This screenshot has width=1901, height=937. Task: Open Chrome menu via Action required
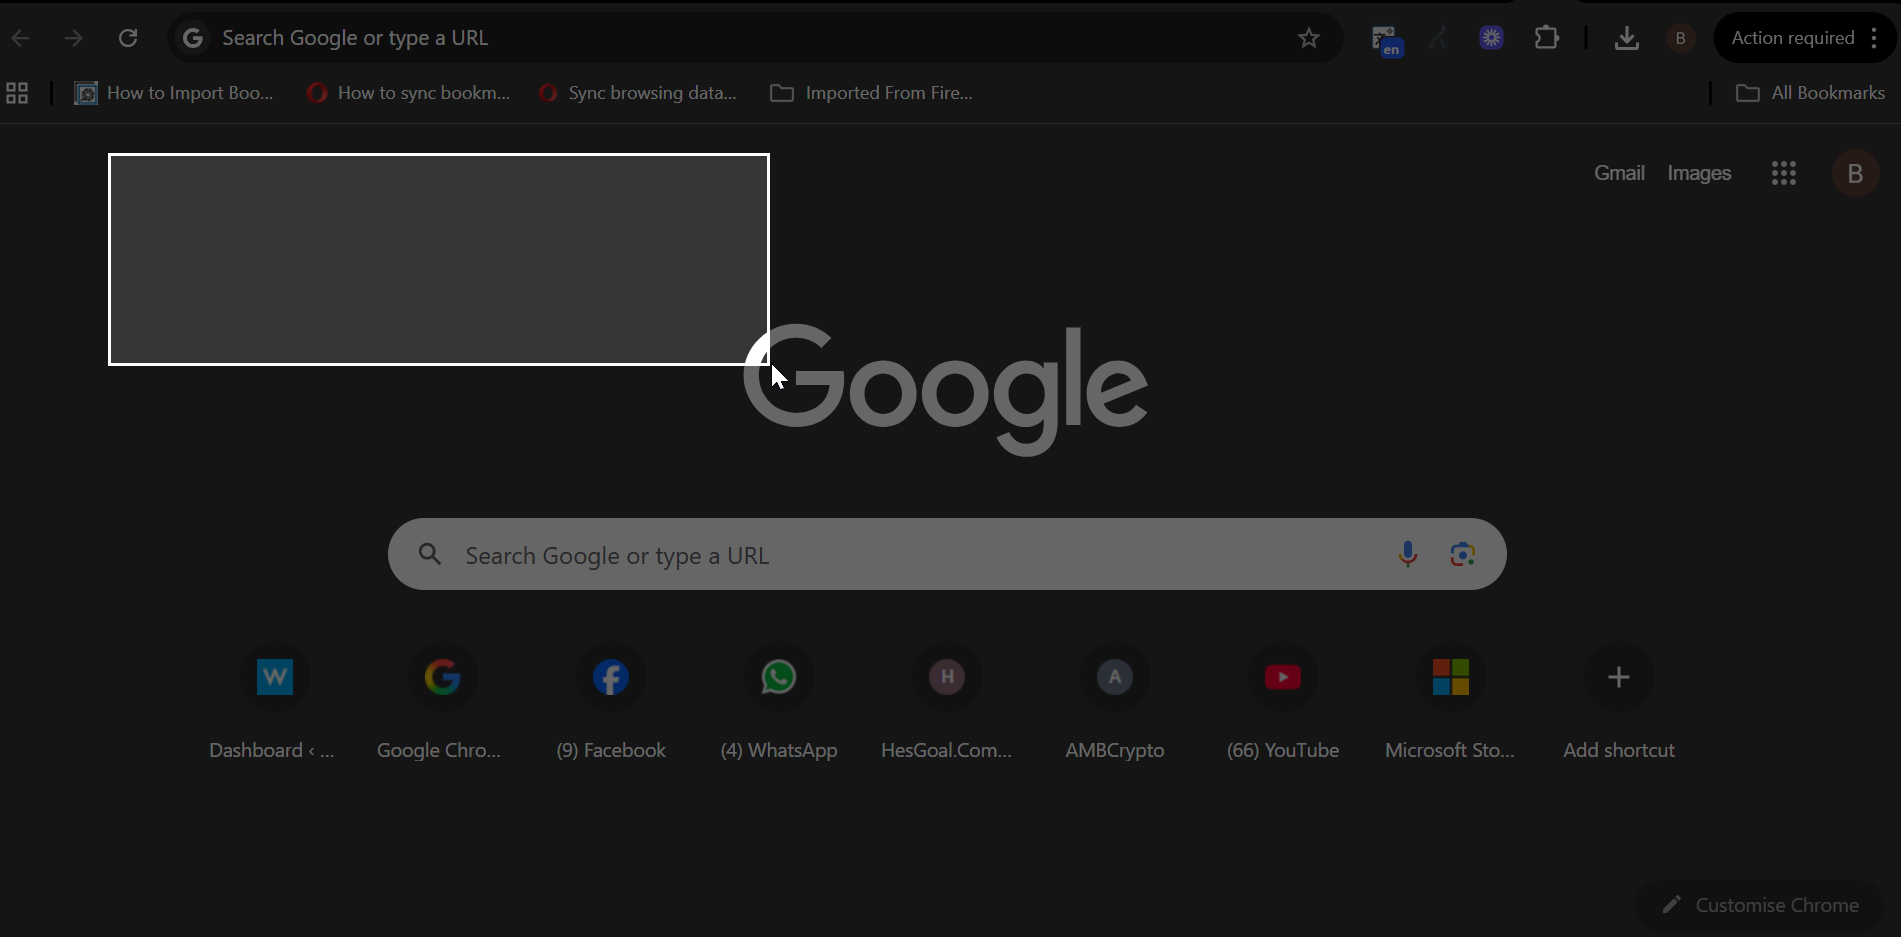1805,38
